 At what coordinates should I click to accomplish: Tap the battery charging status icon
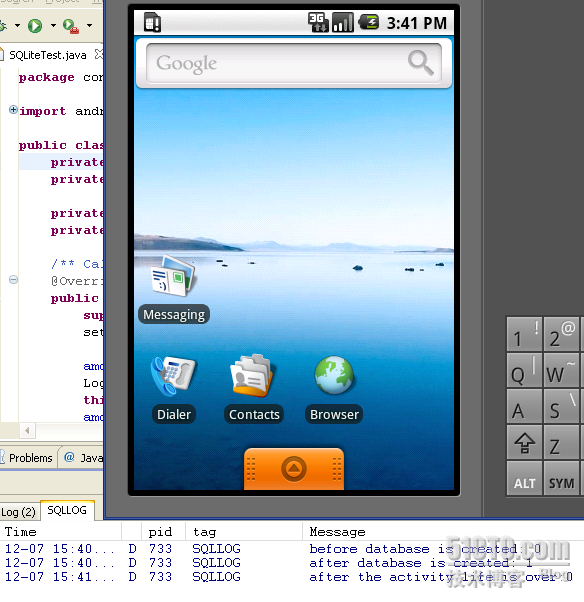[x=369, y=22]
